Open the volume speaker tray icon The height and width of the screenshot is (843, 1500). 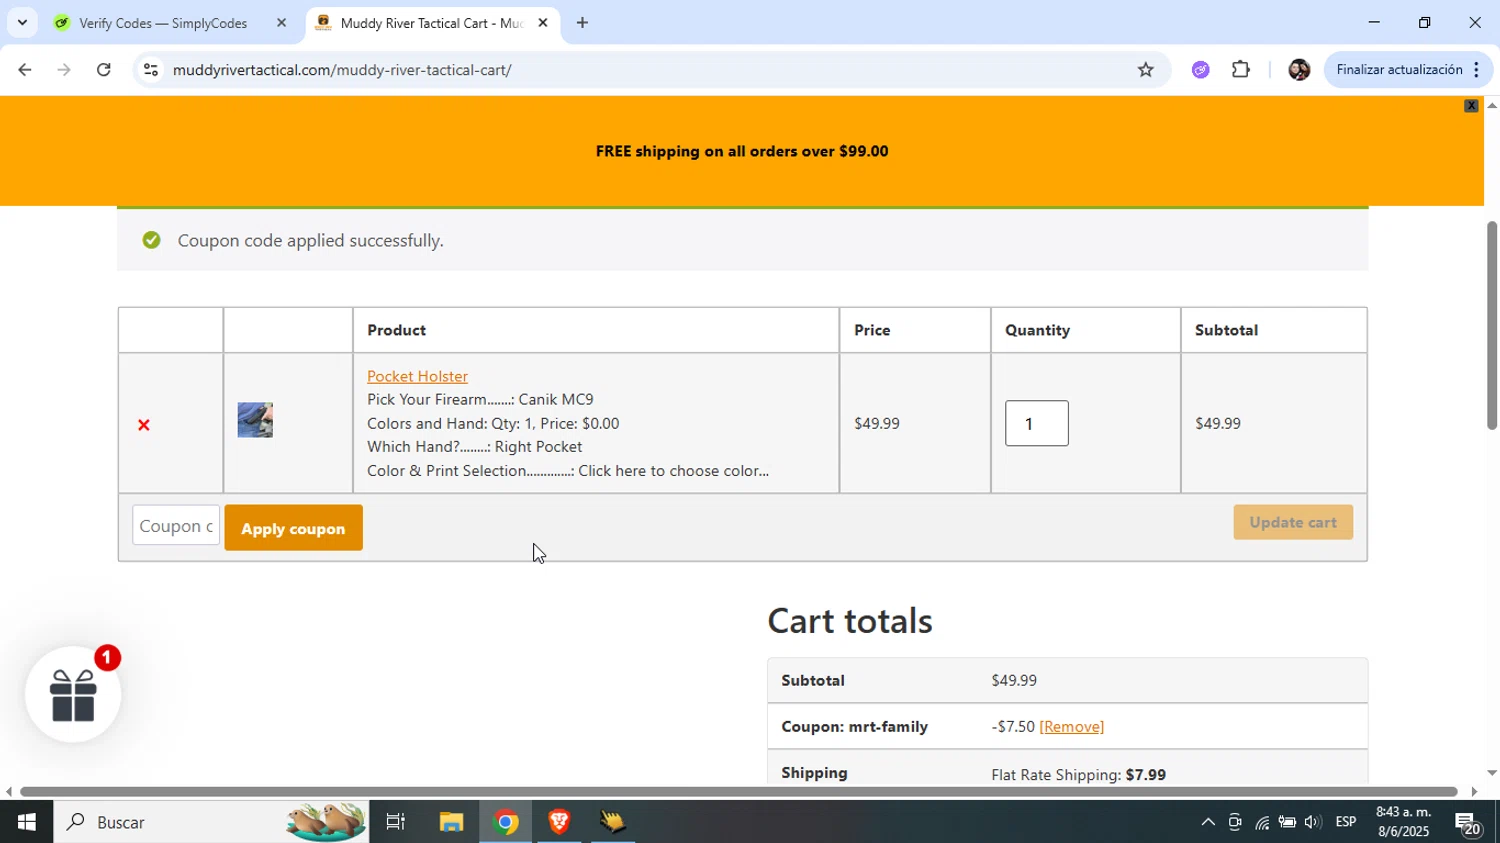pos(1313,822)
